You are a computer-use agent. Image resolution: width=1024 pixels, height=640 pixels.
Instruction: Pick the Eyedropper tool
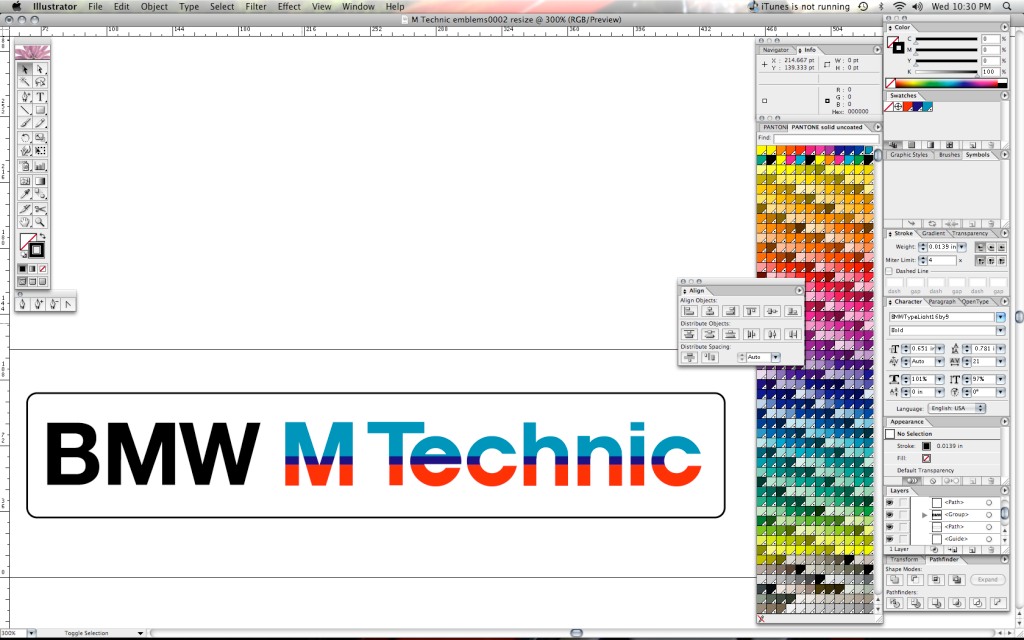pos(25,194)
